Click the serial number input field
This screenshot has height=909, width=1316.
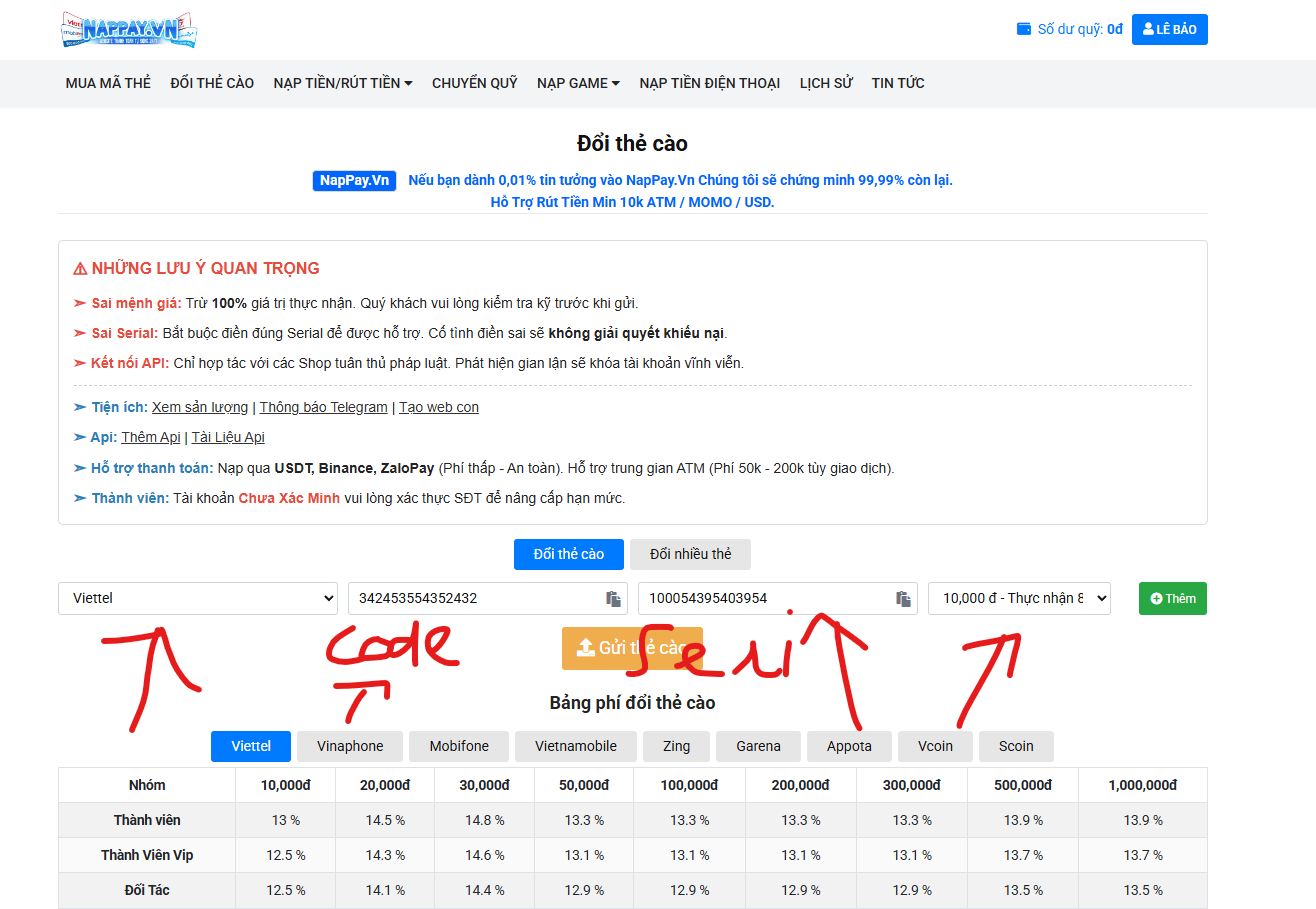[x=765, y=598]
